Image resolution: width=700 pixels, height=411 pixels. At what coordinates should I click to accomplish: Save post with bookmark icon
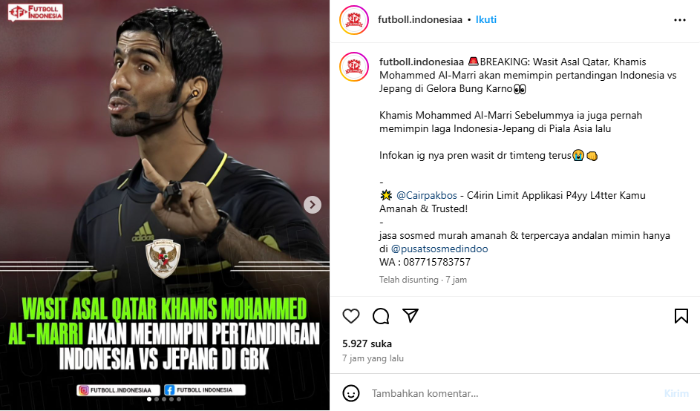681,316
